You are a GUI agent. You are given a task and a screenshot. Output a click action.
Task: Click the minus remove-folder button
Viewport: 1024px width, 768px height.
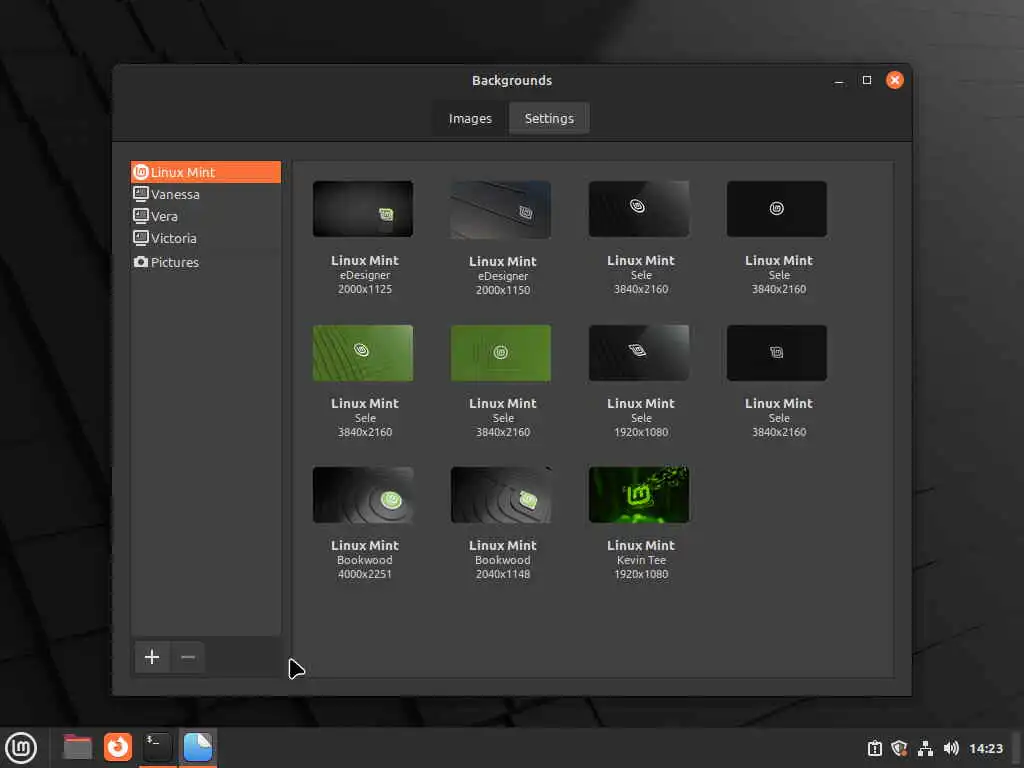[187, 657]
